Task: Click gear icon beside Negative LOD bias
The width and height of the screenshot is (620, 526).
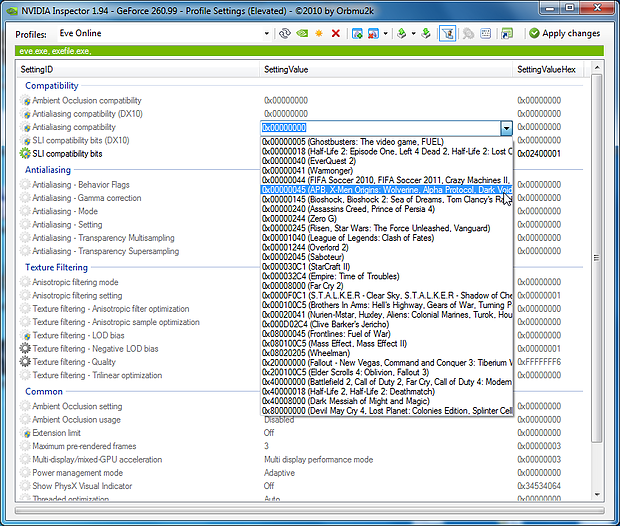Action: [x=25, y=348]
